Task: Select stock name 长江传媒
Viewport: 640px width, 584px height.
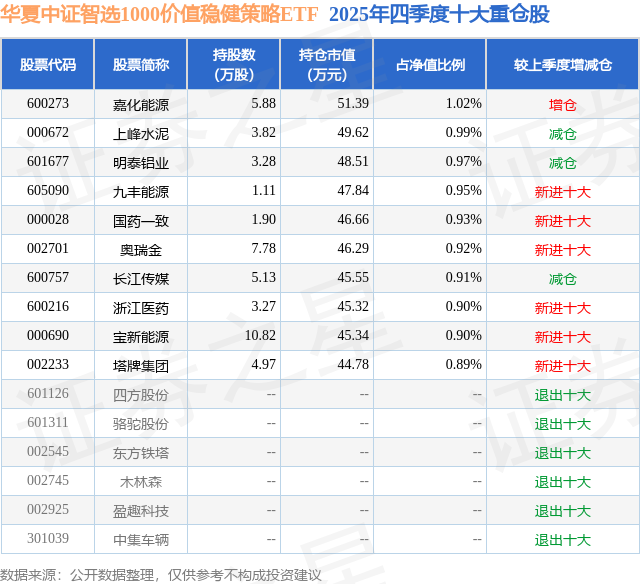Action: pyautogui.click(x=141, y=278)
